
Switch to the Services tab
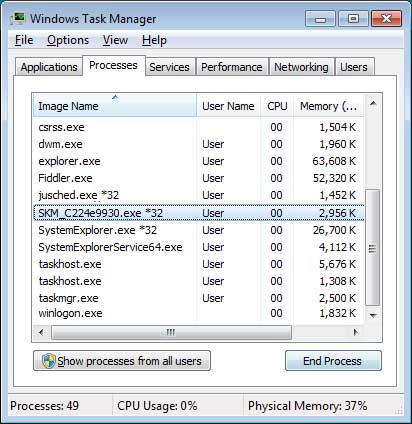[169, 67]
